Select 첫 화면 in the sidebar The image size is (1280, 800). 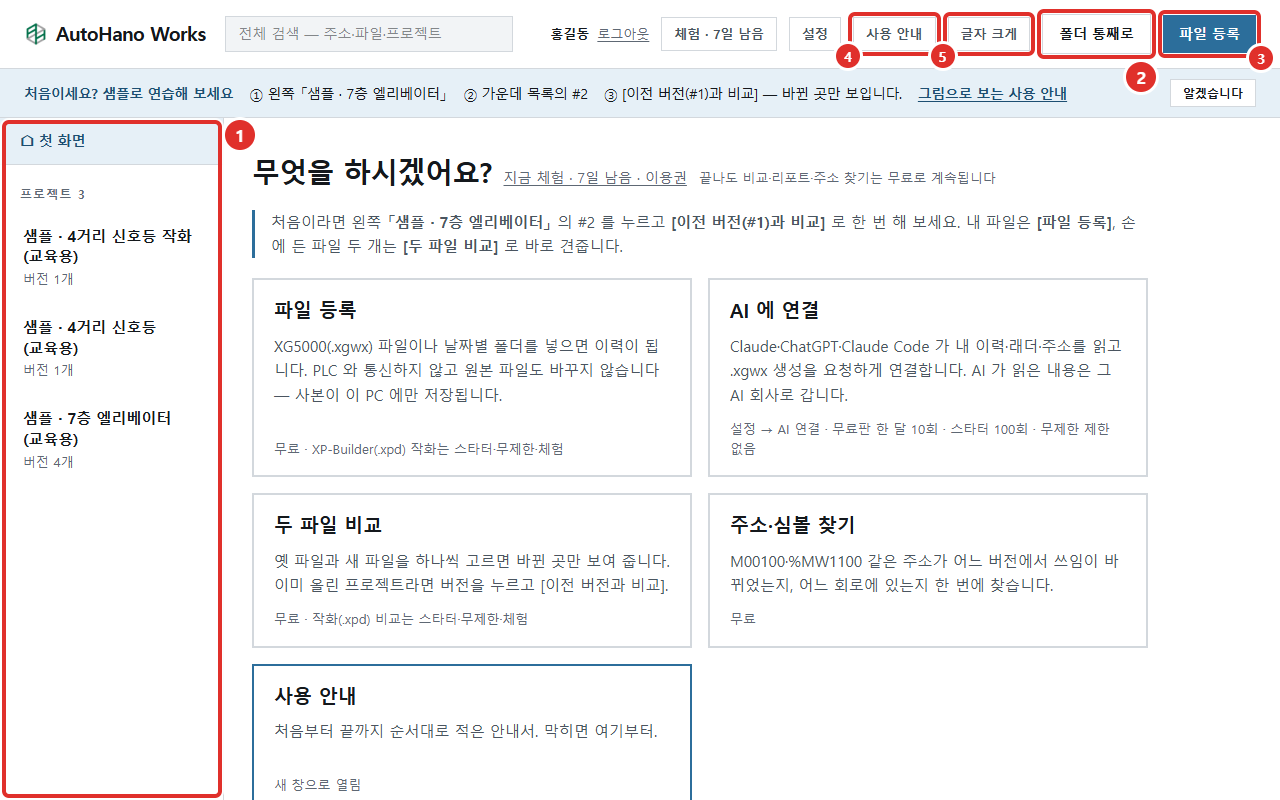(x=112, y=141)
